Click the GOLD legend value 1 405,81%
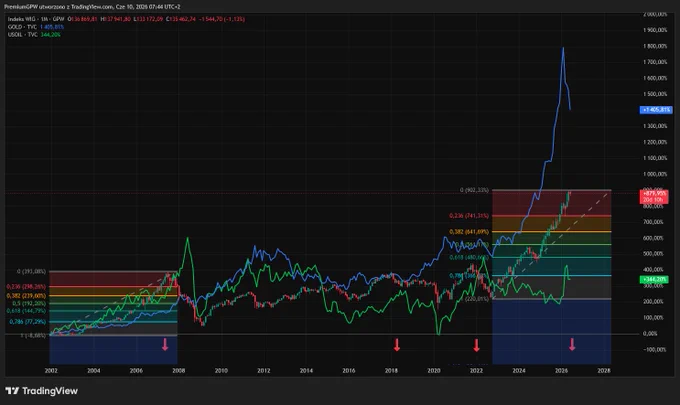The width and height of the screenshot is (680, 405). (x=52, y=27)
